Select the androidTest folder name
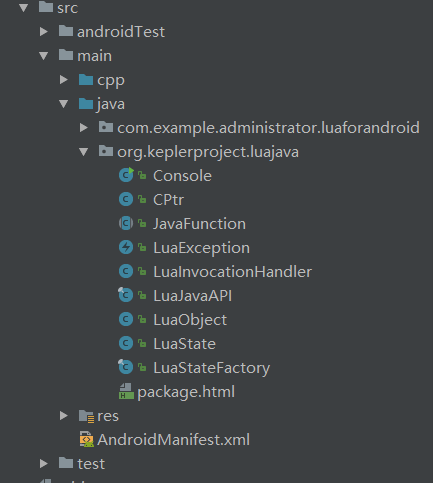Image resolution: width=433 pixels, height=483 pixels. [121, 32]
